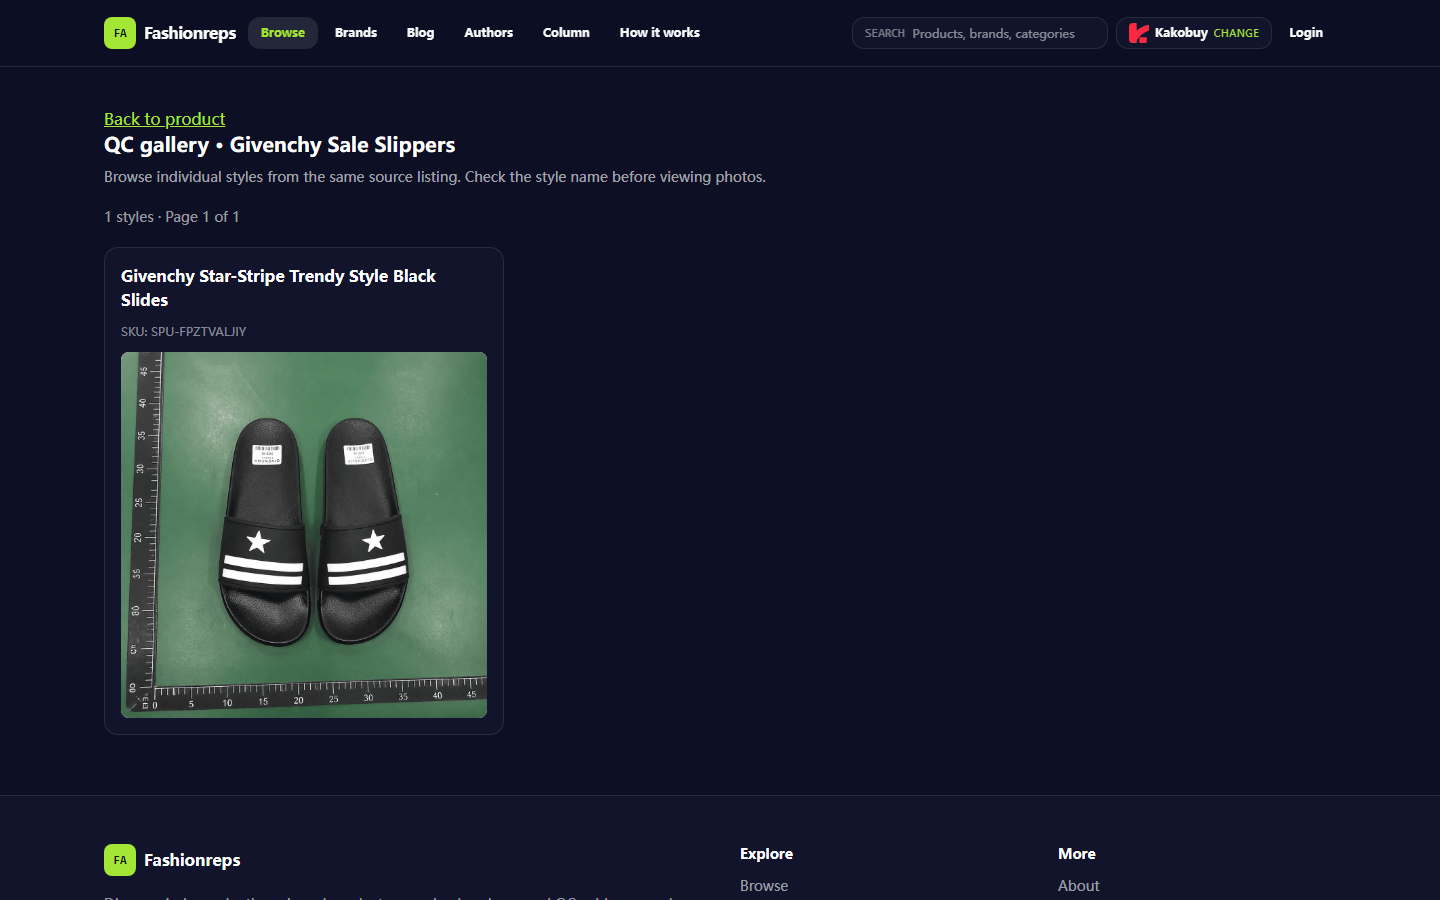The height and width of the screenshot is (900, 1440).
Task: Open the Browse nav tab
Action: pyautogui.click(x=283, y=33)
